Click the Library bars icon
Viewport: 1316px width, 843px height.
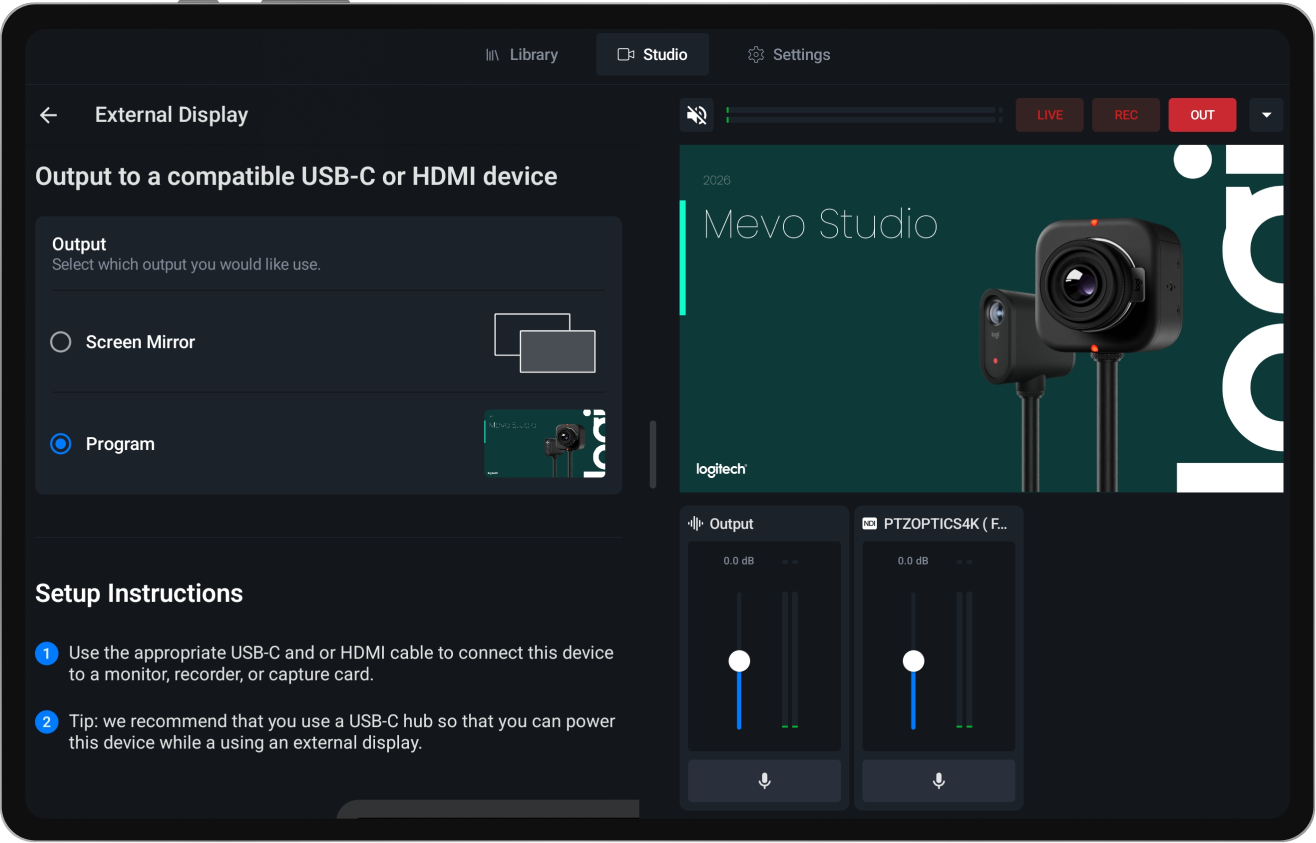(x=493, y=54)
